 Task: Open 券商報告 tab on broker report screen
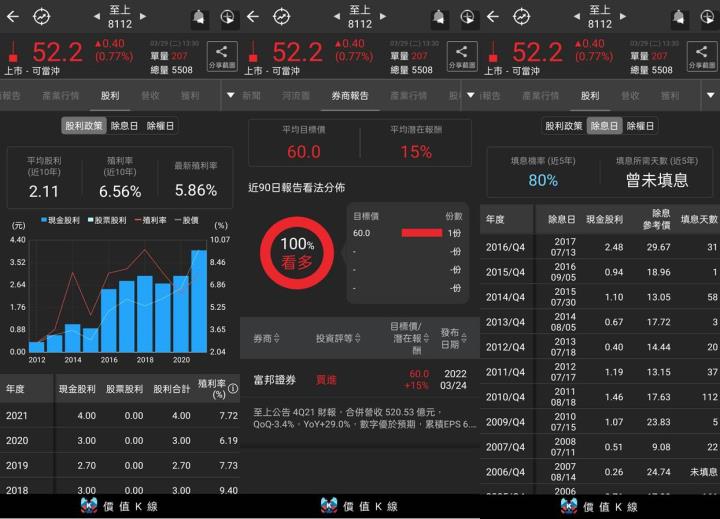click(350, 96)
